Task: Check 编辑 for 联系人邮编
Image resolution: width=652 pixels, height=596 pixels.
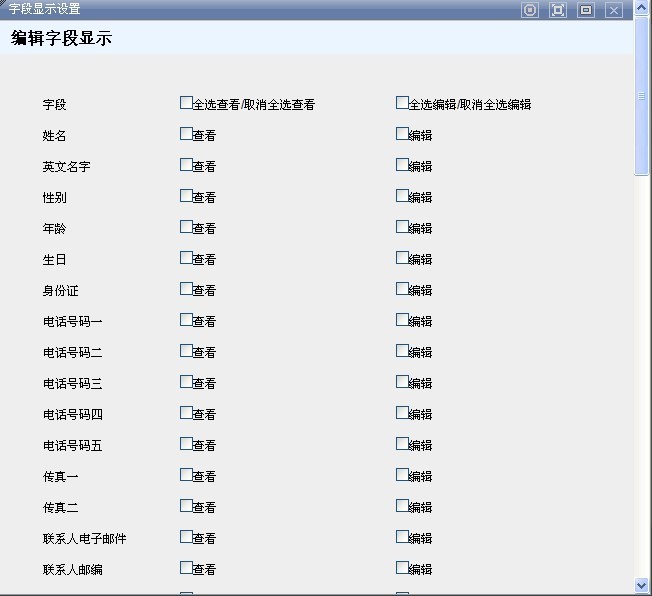Action: click(x=402, y=567)
